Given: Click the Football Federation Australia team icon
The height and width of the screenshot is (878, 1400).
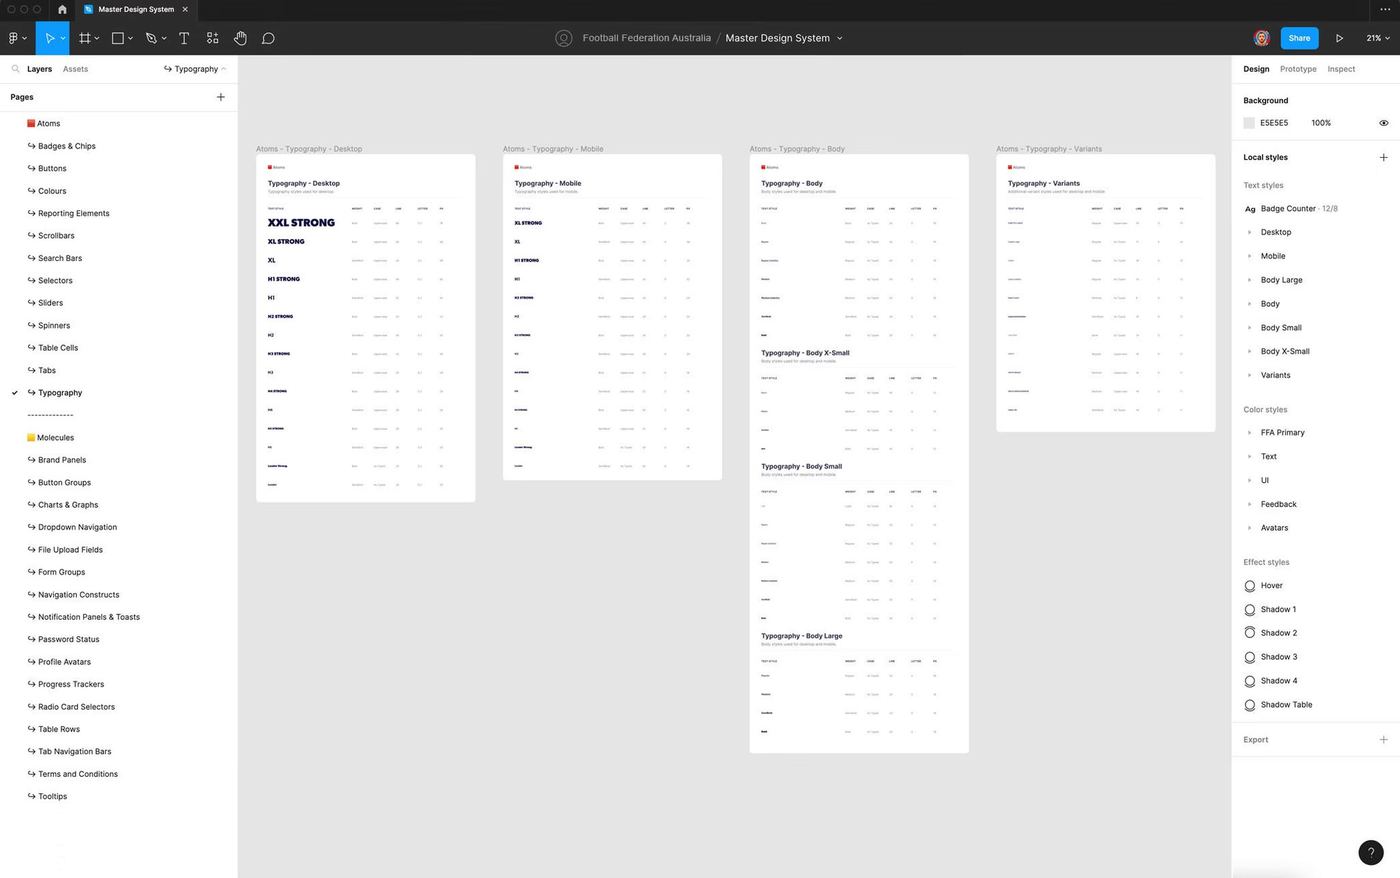Looking at the screenshot, I should [x=564, y=38].
